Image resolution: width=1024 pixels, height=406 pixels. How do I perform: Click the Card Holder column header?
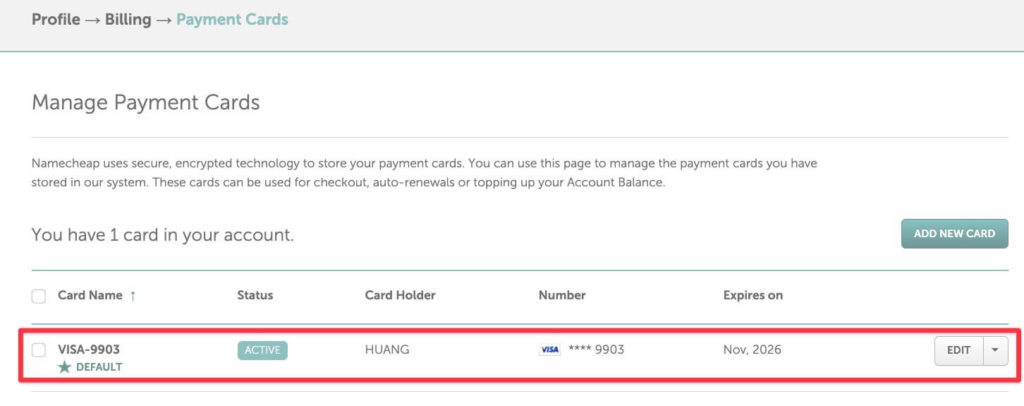[400, 295]
